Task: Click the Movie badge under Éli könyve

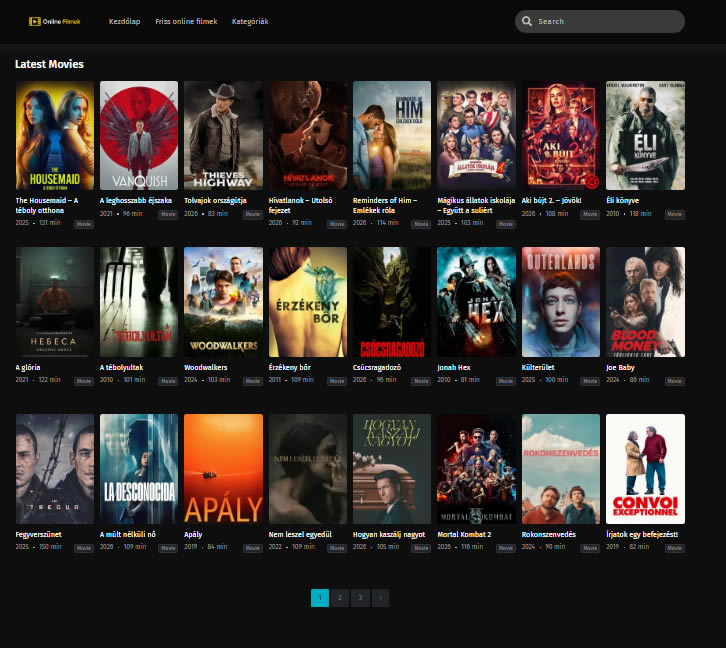Action: (675, 214)
